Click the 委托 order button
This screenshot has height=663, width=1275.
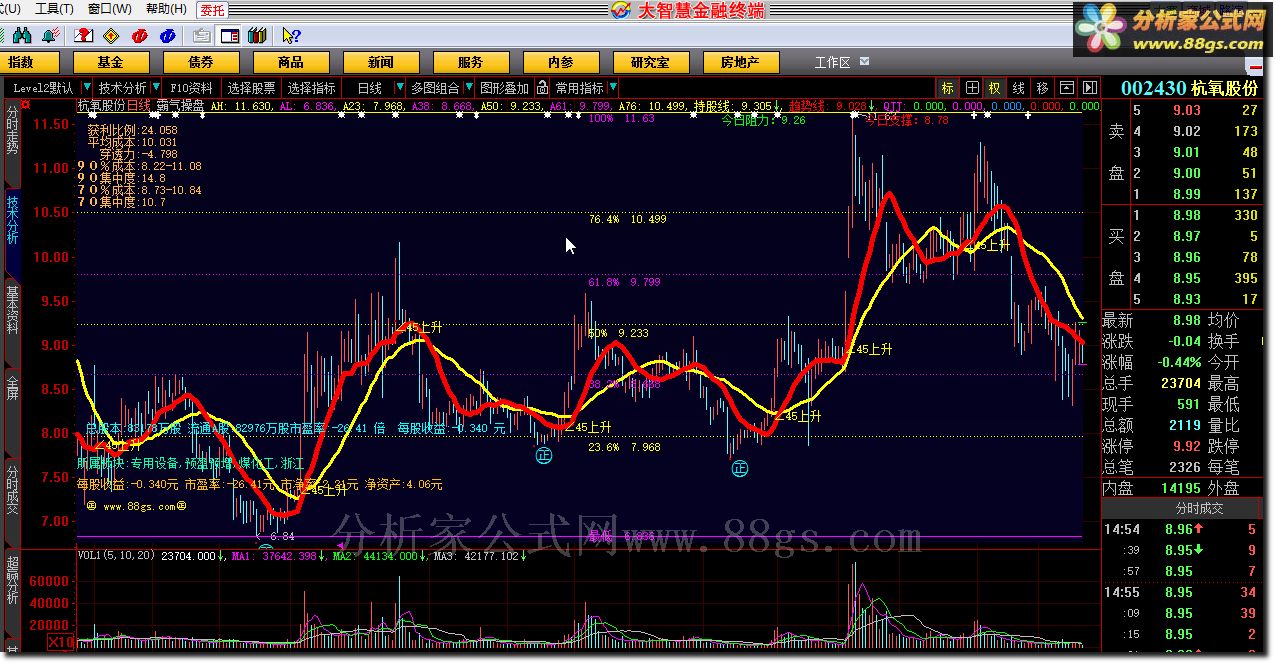pyautogui.click(x=212, y=10)
